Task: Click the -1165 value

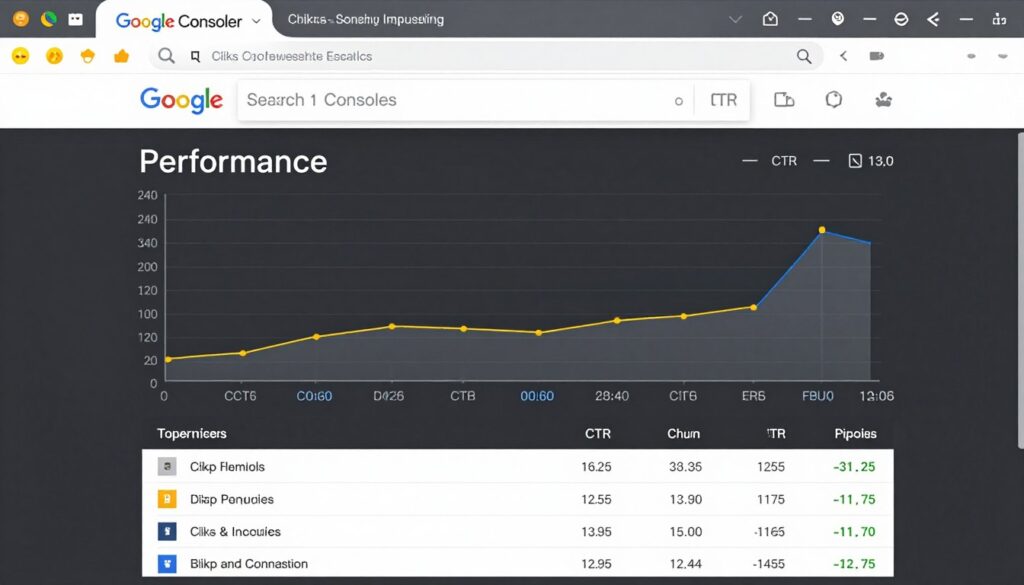Action: [769, 531]
